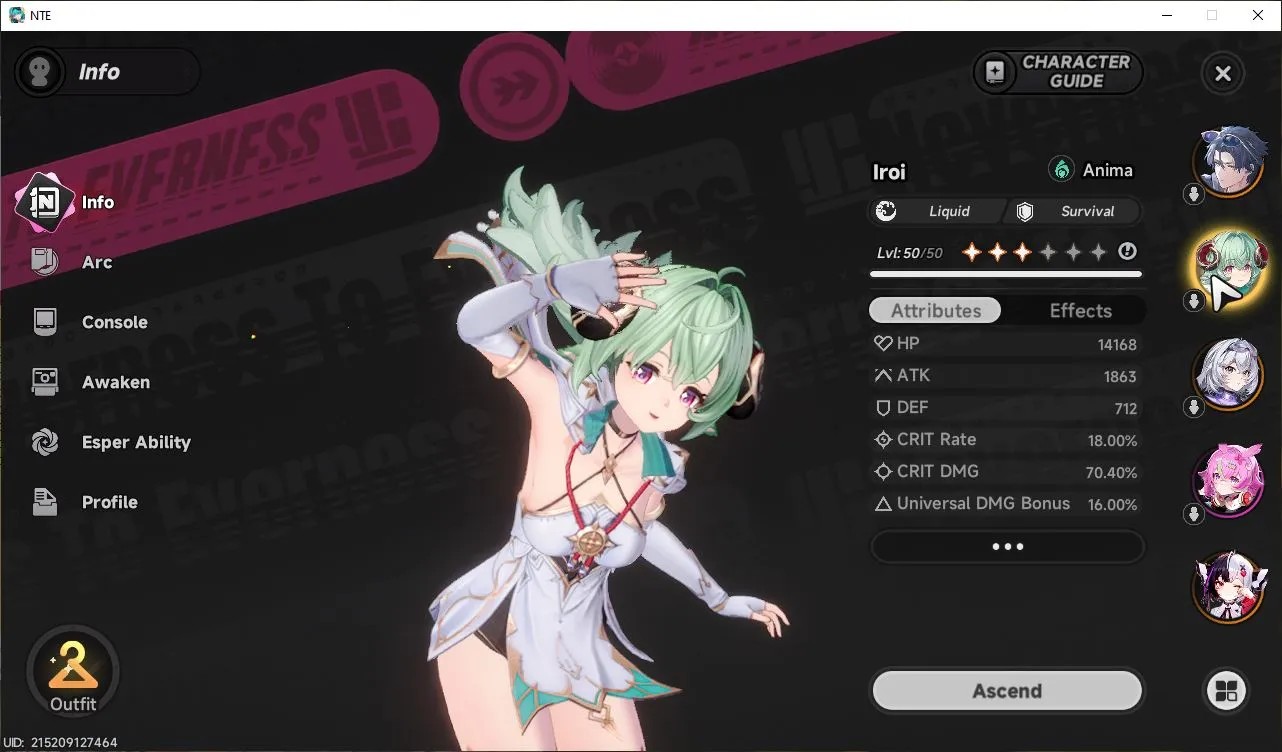Expand more attributes with the three-dot button
This screenshot has width=1282, height=752.
pos(1007,547)
